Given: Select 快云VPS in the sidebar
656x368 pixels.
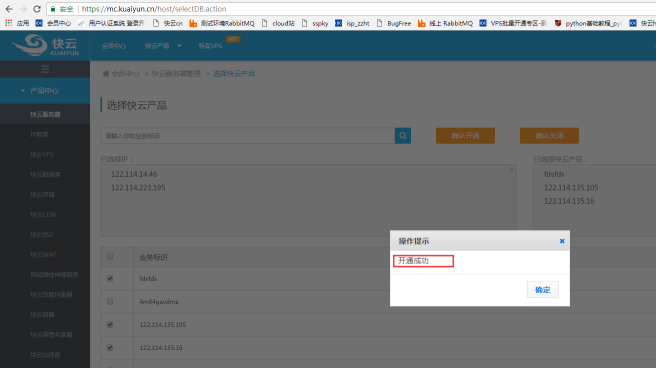Looking at the screenshot, I should [42, 154].
